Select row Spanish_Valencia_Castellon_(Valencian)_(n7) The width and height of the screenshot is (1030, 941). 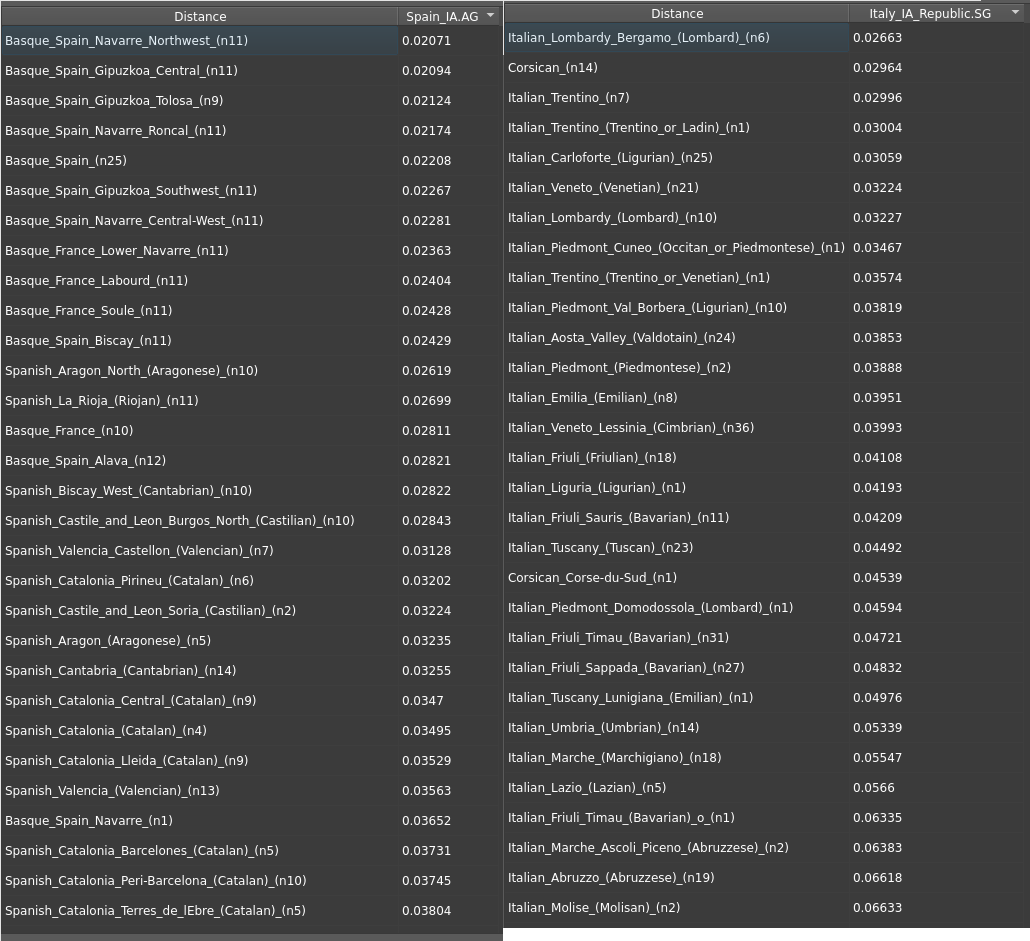coord(252,550)
